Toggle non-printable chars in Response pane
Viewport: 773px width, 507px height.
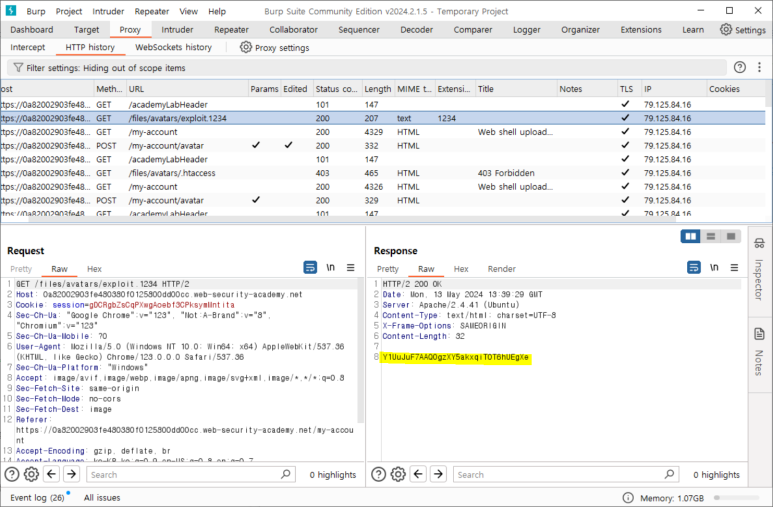(x=714, y=267)
